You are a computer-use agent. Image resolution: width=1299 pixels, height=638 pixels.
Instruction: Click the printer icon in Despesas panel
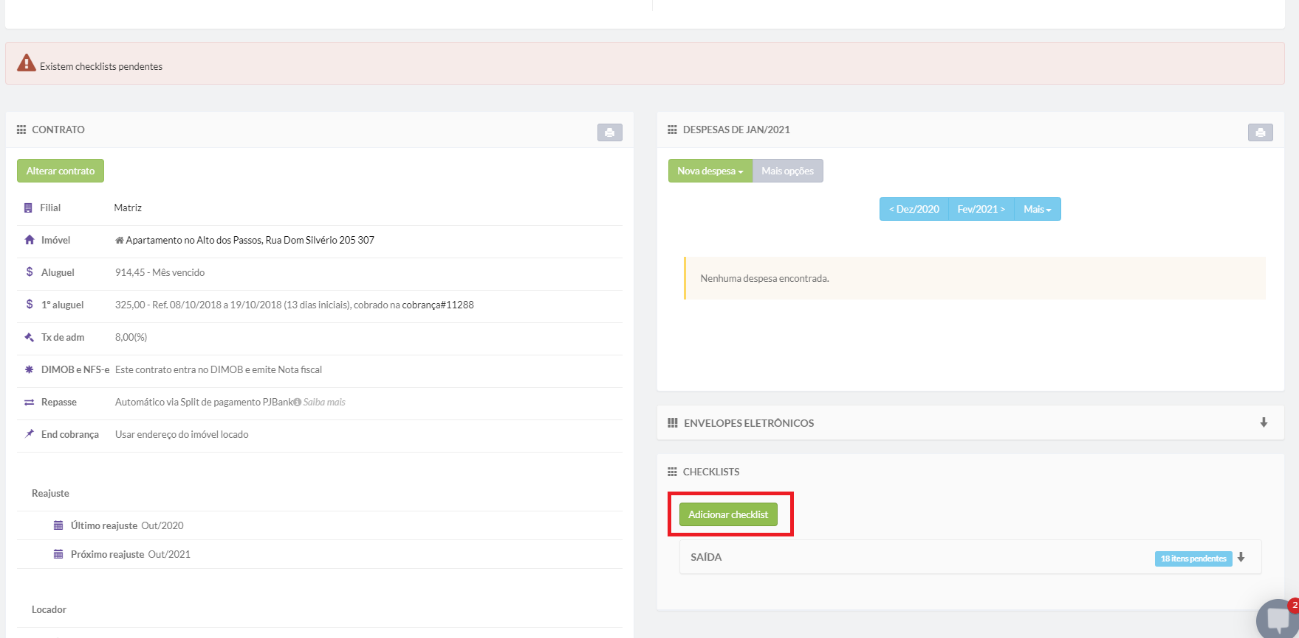[x=1260, y=132]
